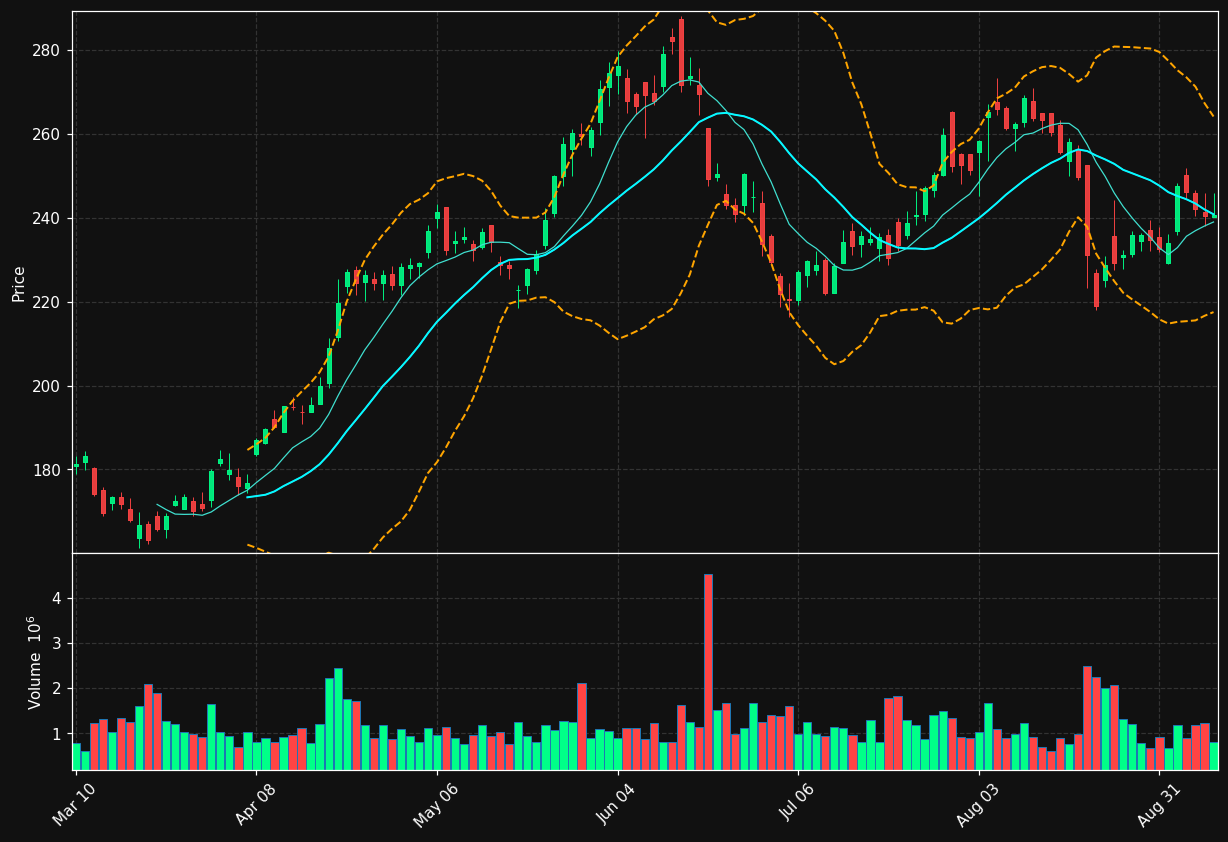
Task: Click the 280 price axis label
Action: tap(47, 51)
